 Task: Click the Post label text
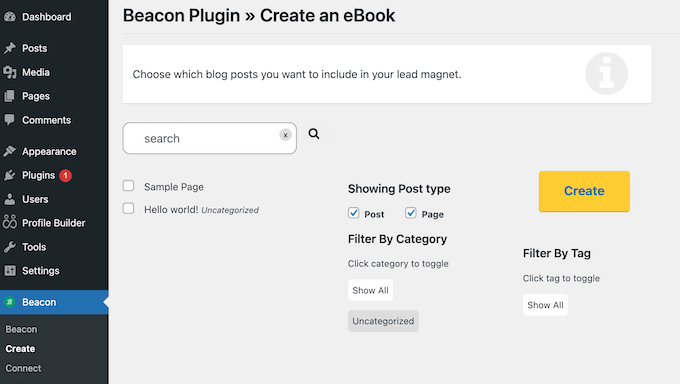point(374,214)
